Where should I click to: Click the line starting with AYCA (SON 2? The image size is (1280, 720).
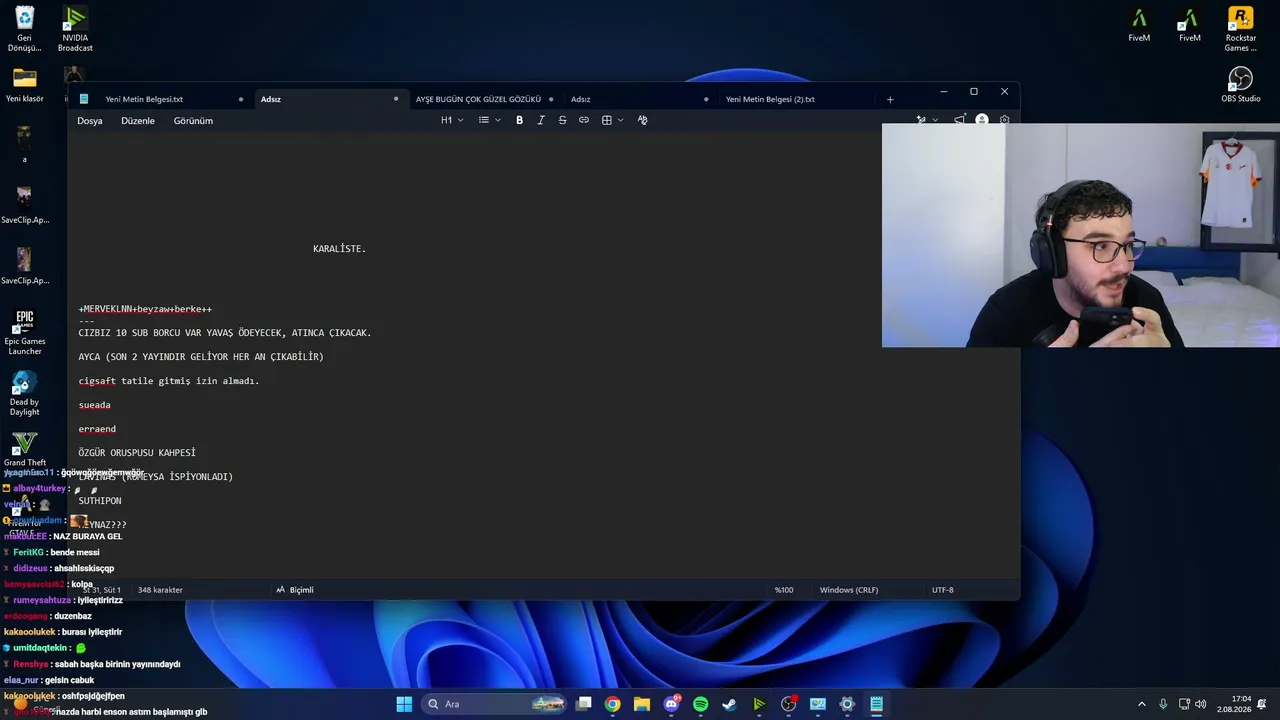coord(201,357)
